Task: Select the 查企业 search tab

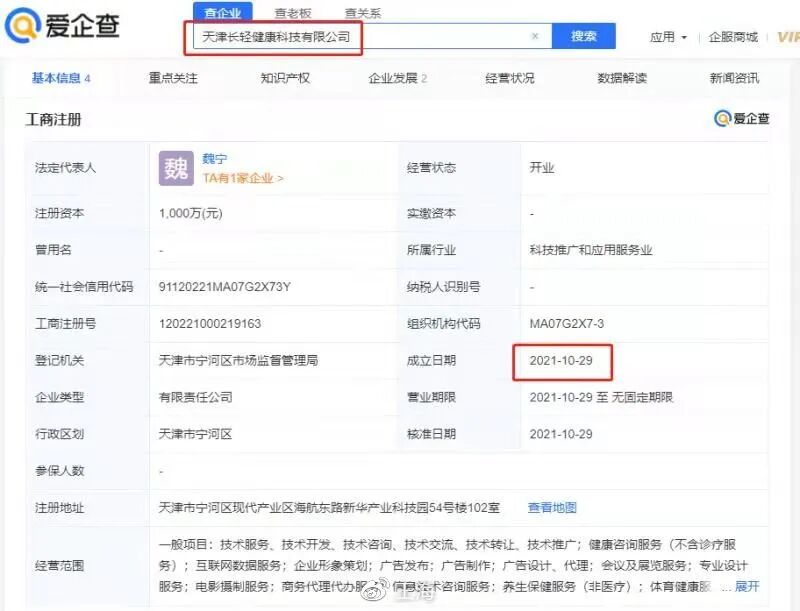Action: (223, 13)
